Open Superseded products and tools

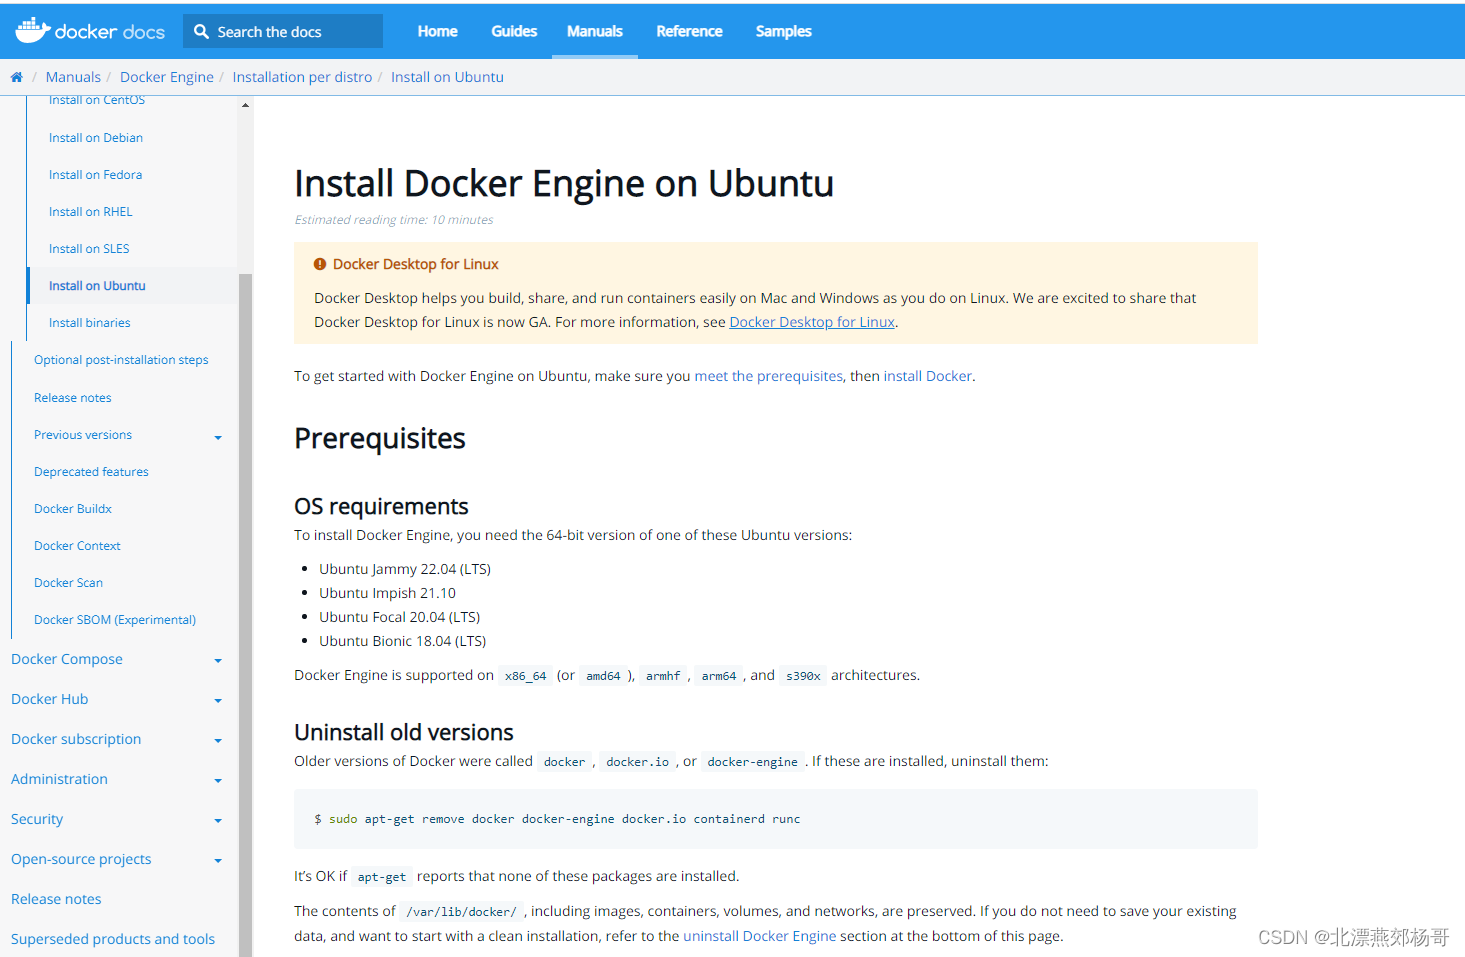pyautogui.click(x=113, y=939)
